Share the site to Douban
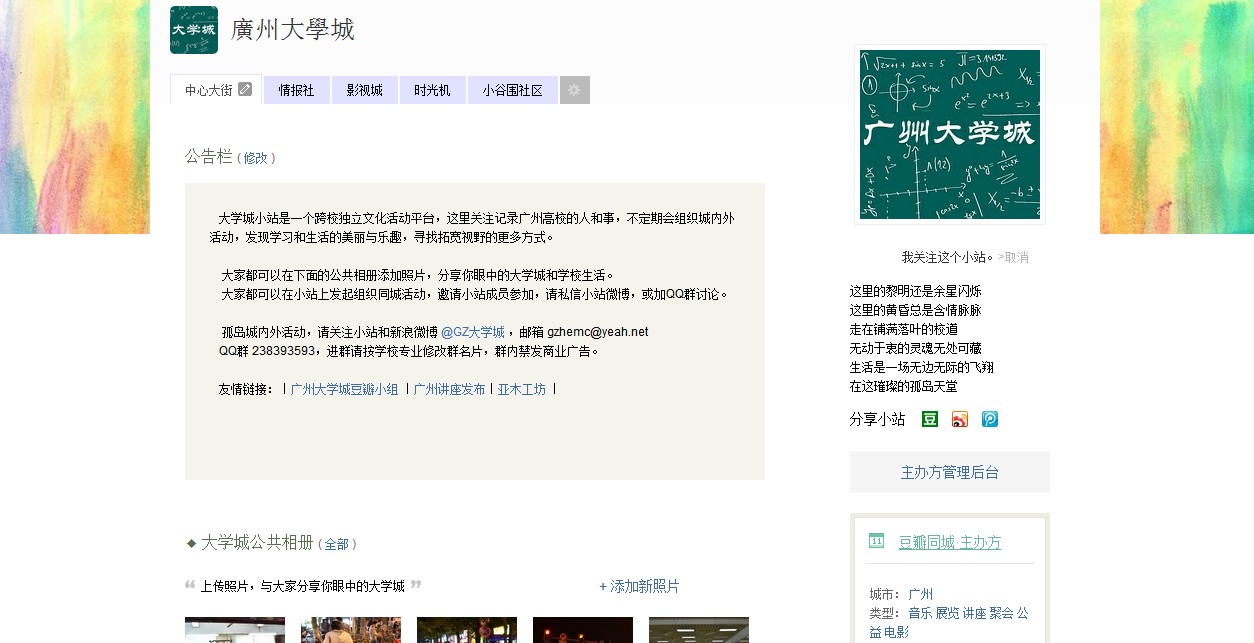The width and height of the screenshot is (1254, 643). [x=928, y=419]
